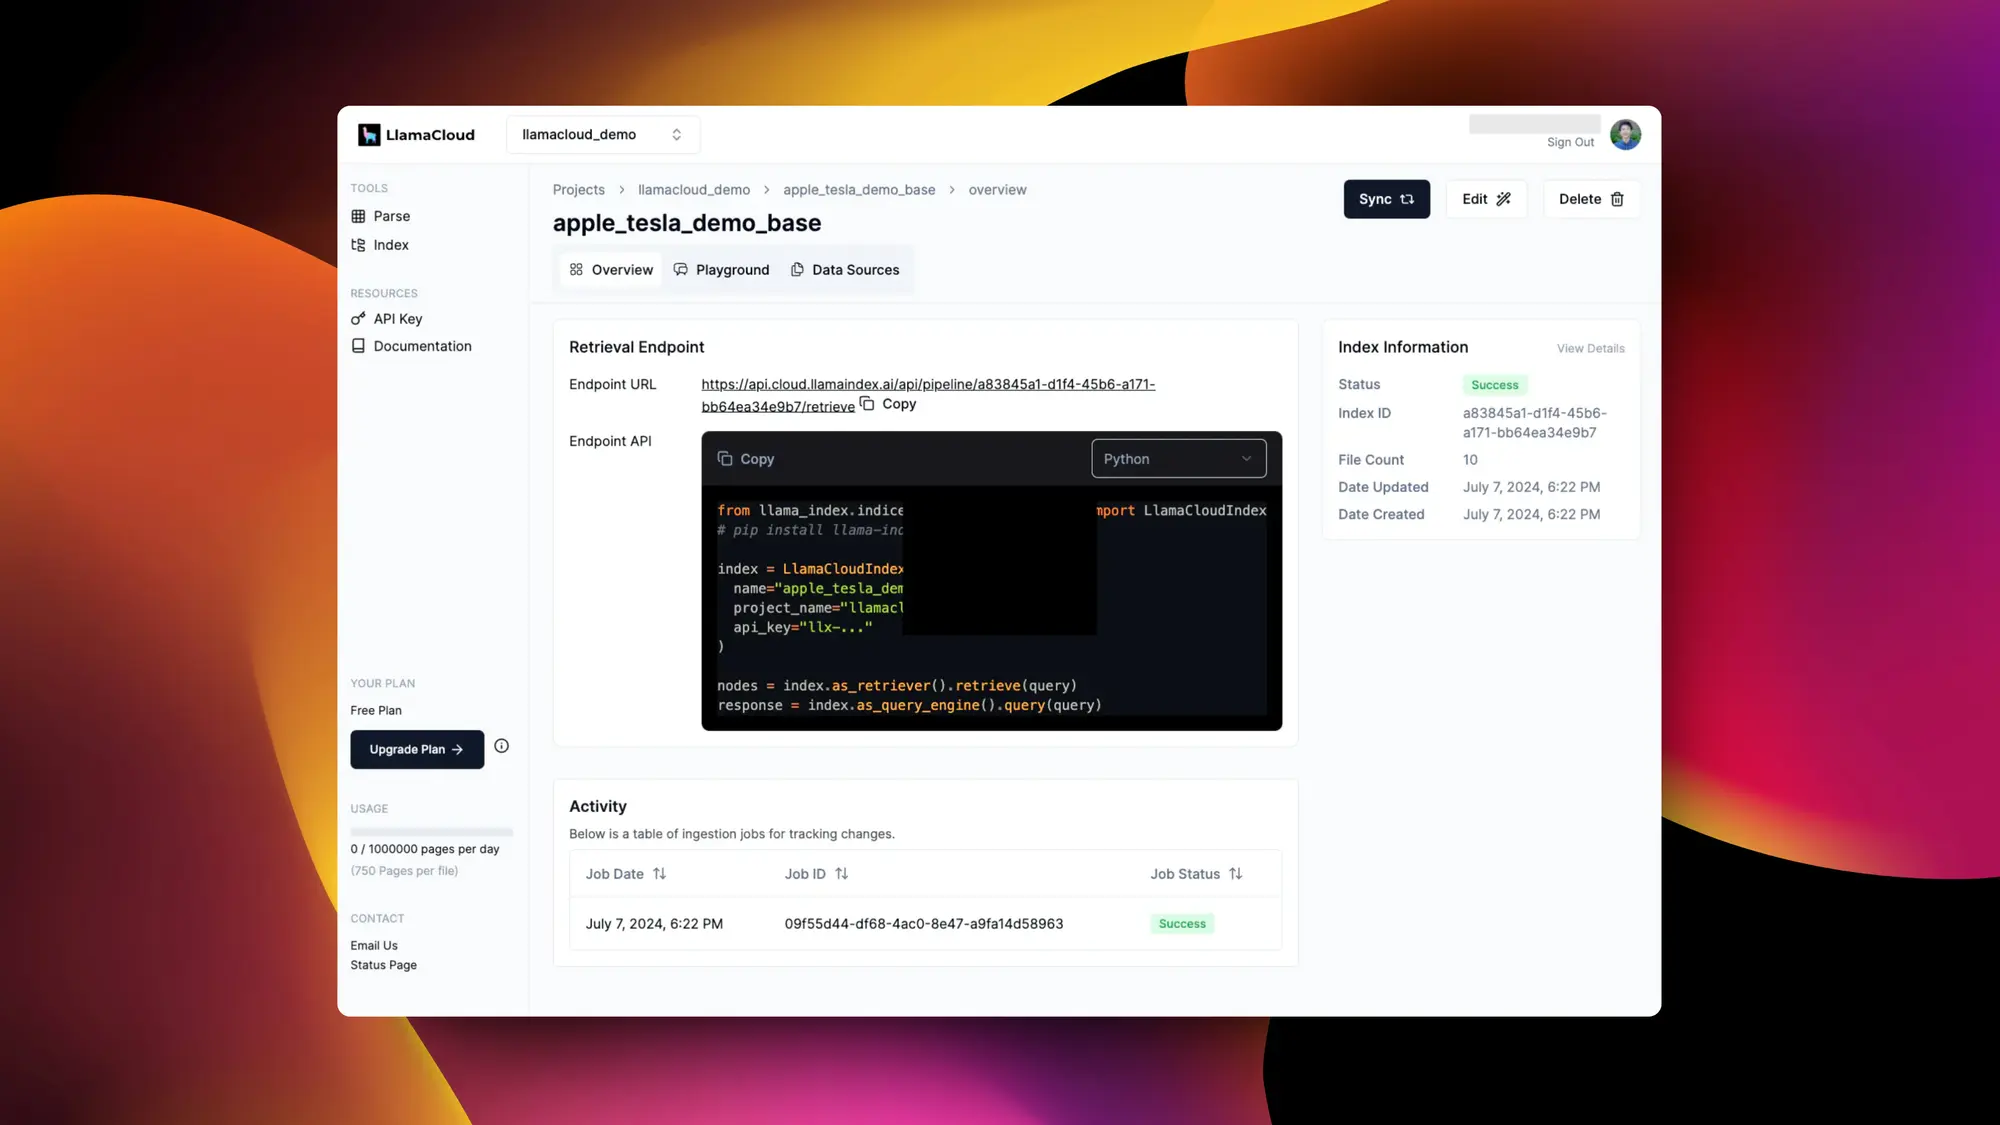The width and height of the screenshot is (2000, 1125).
Task: Open the Parse tool in the sidebar
Action: (381, 216)
